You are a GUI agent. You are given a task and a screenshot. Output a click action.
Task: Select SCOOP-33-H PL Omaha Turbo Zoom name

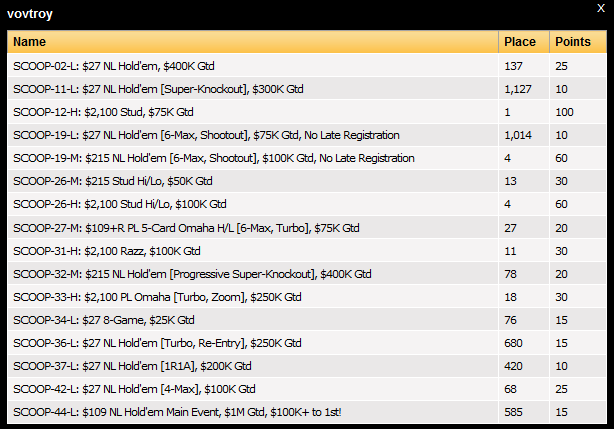click(x=157, y=297)
